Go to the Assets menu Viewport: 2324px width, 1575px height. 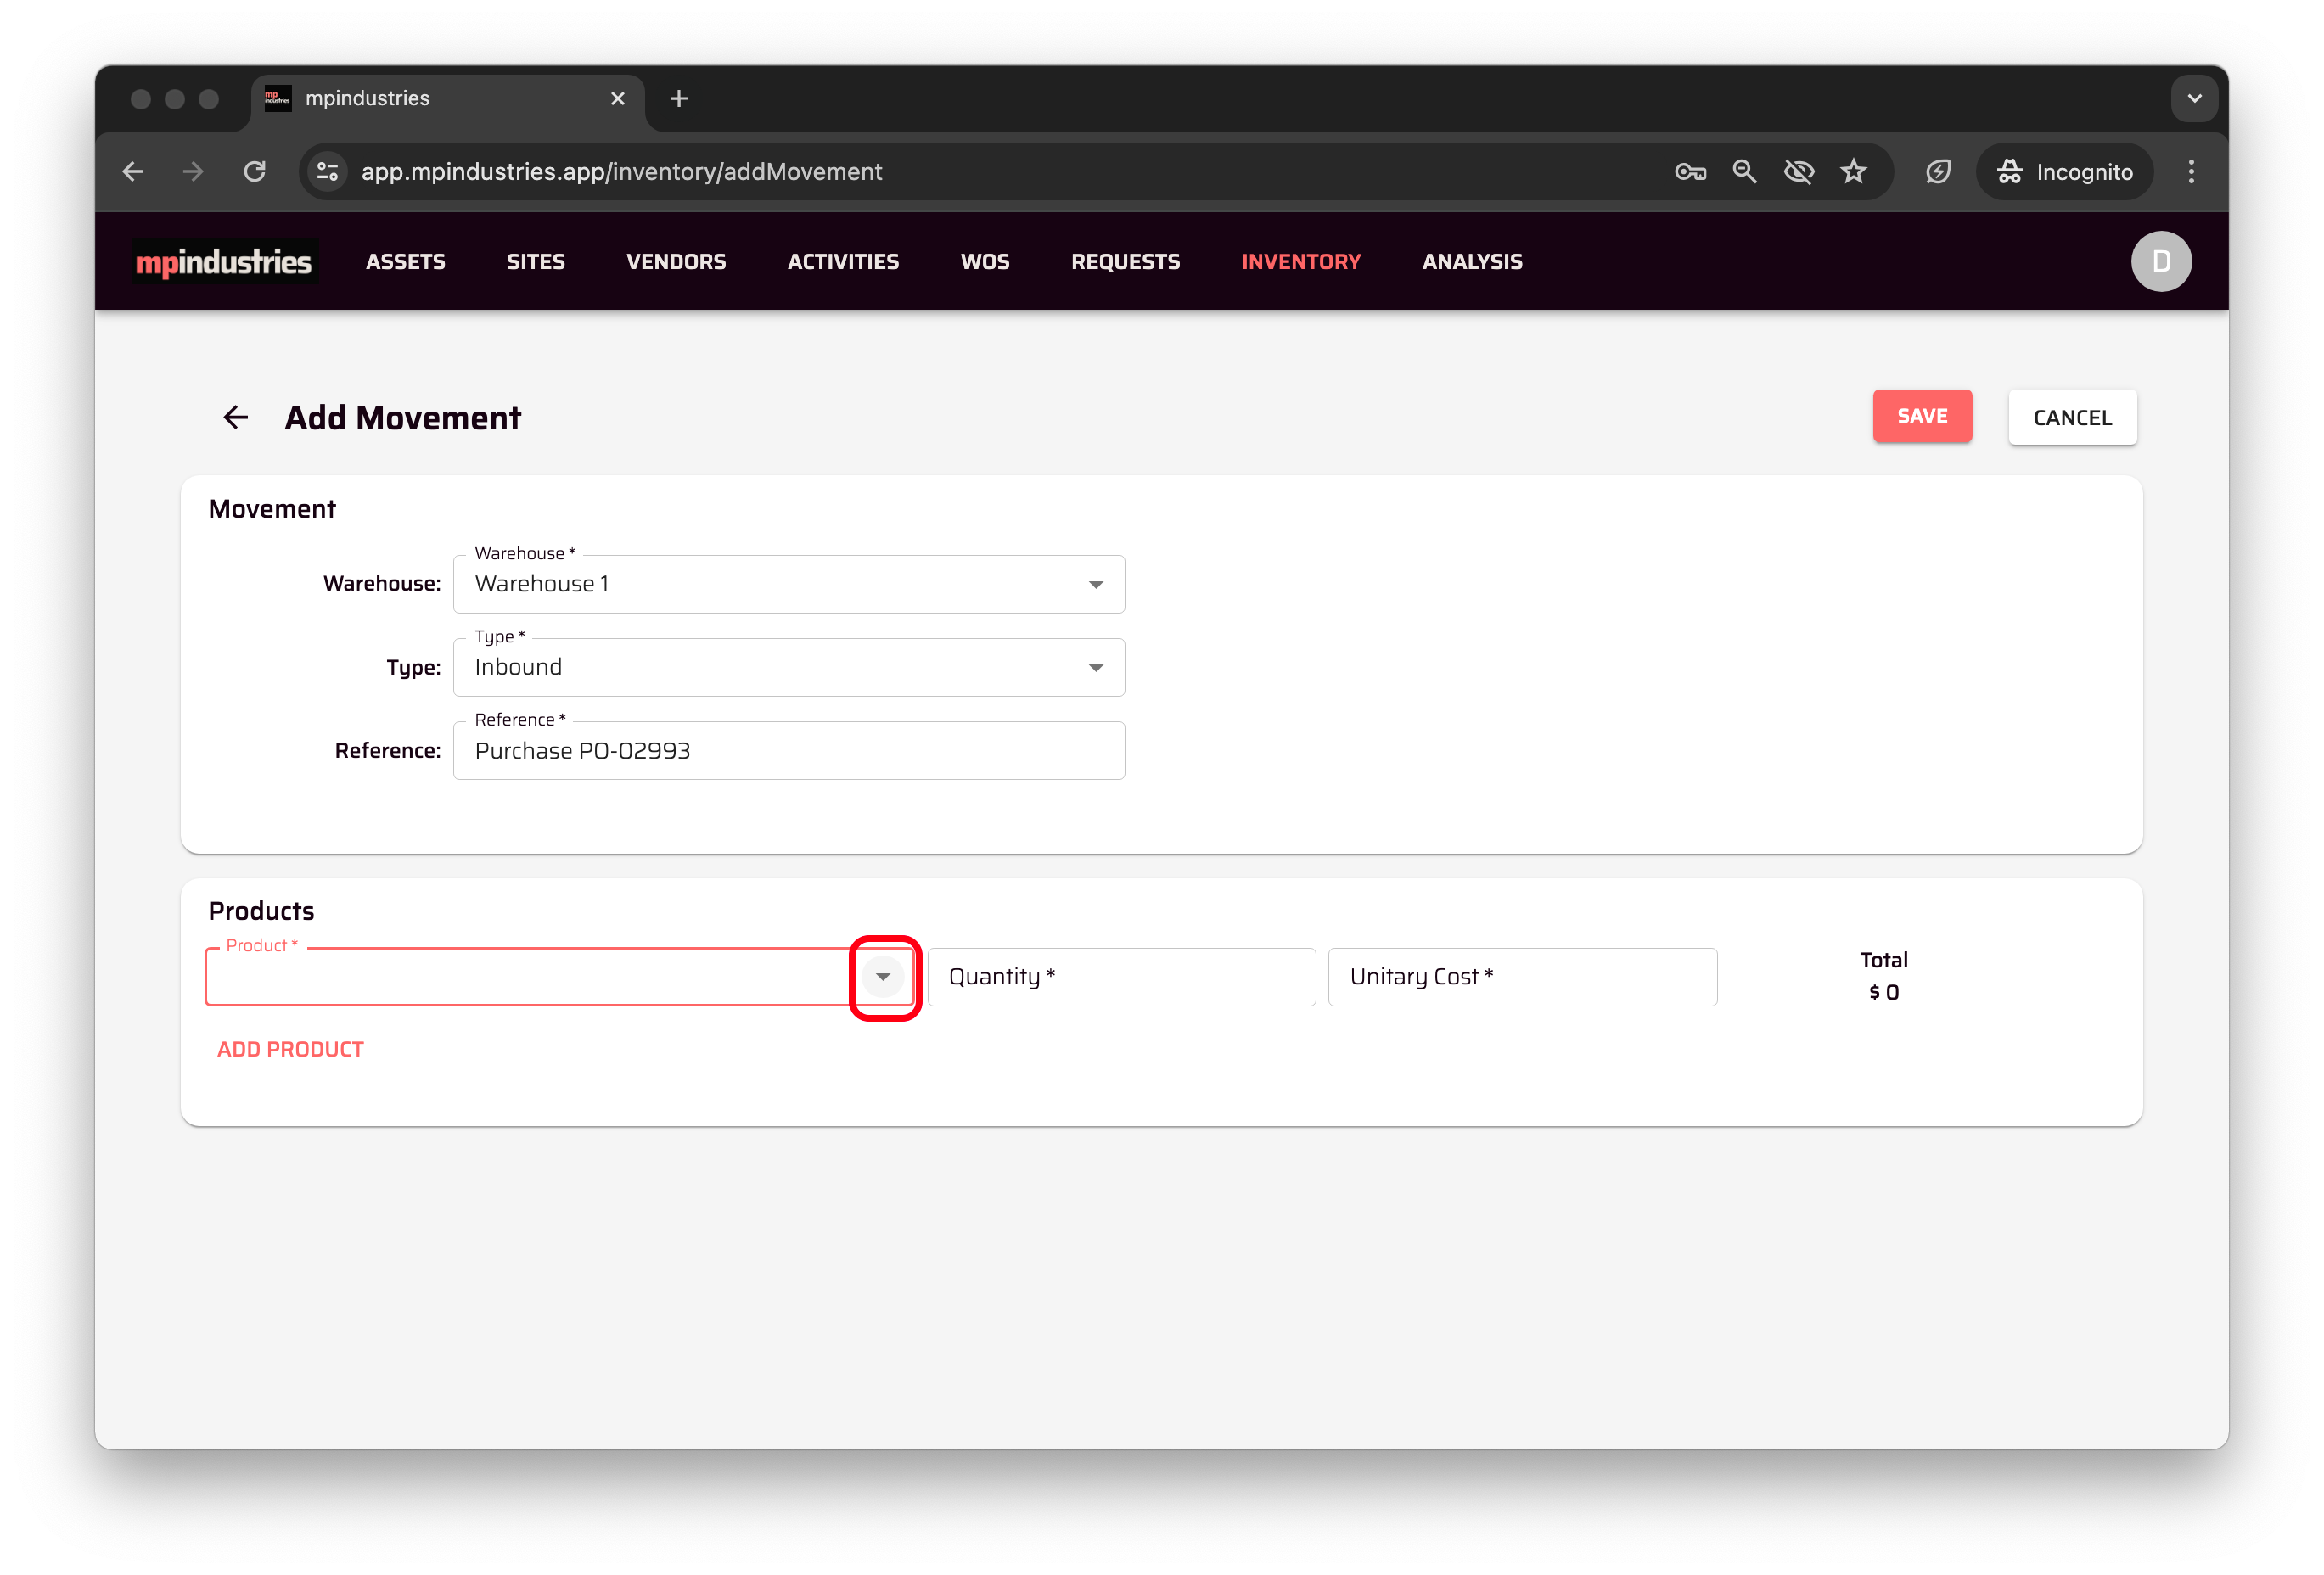[x=405, y=262]
